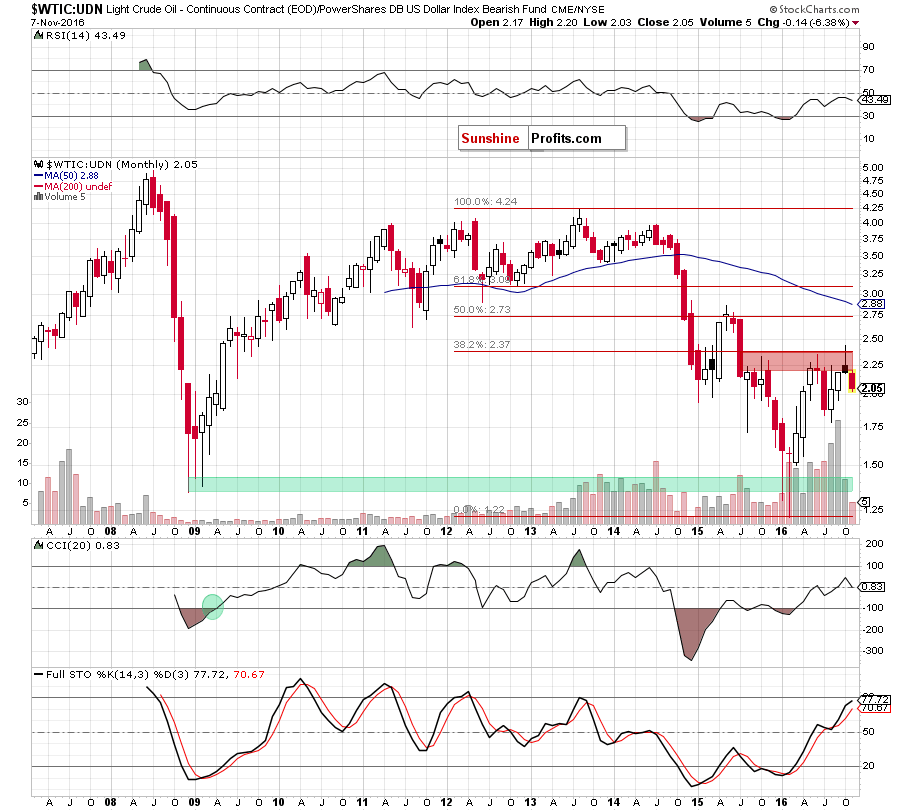Click the $WTIC:UDN (Monthly) 2.05 legend
Image resolution: width=900 pixels, height=811 pixels.
pos(122,164)
